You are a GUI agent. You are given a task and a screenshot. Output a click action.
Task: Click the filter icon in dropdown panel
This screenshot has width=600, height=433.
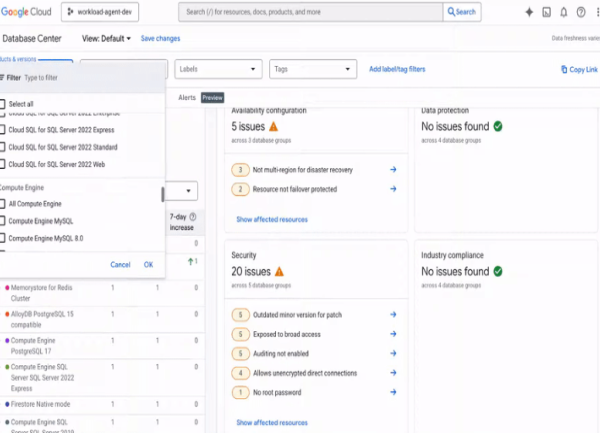point(2,78)
